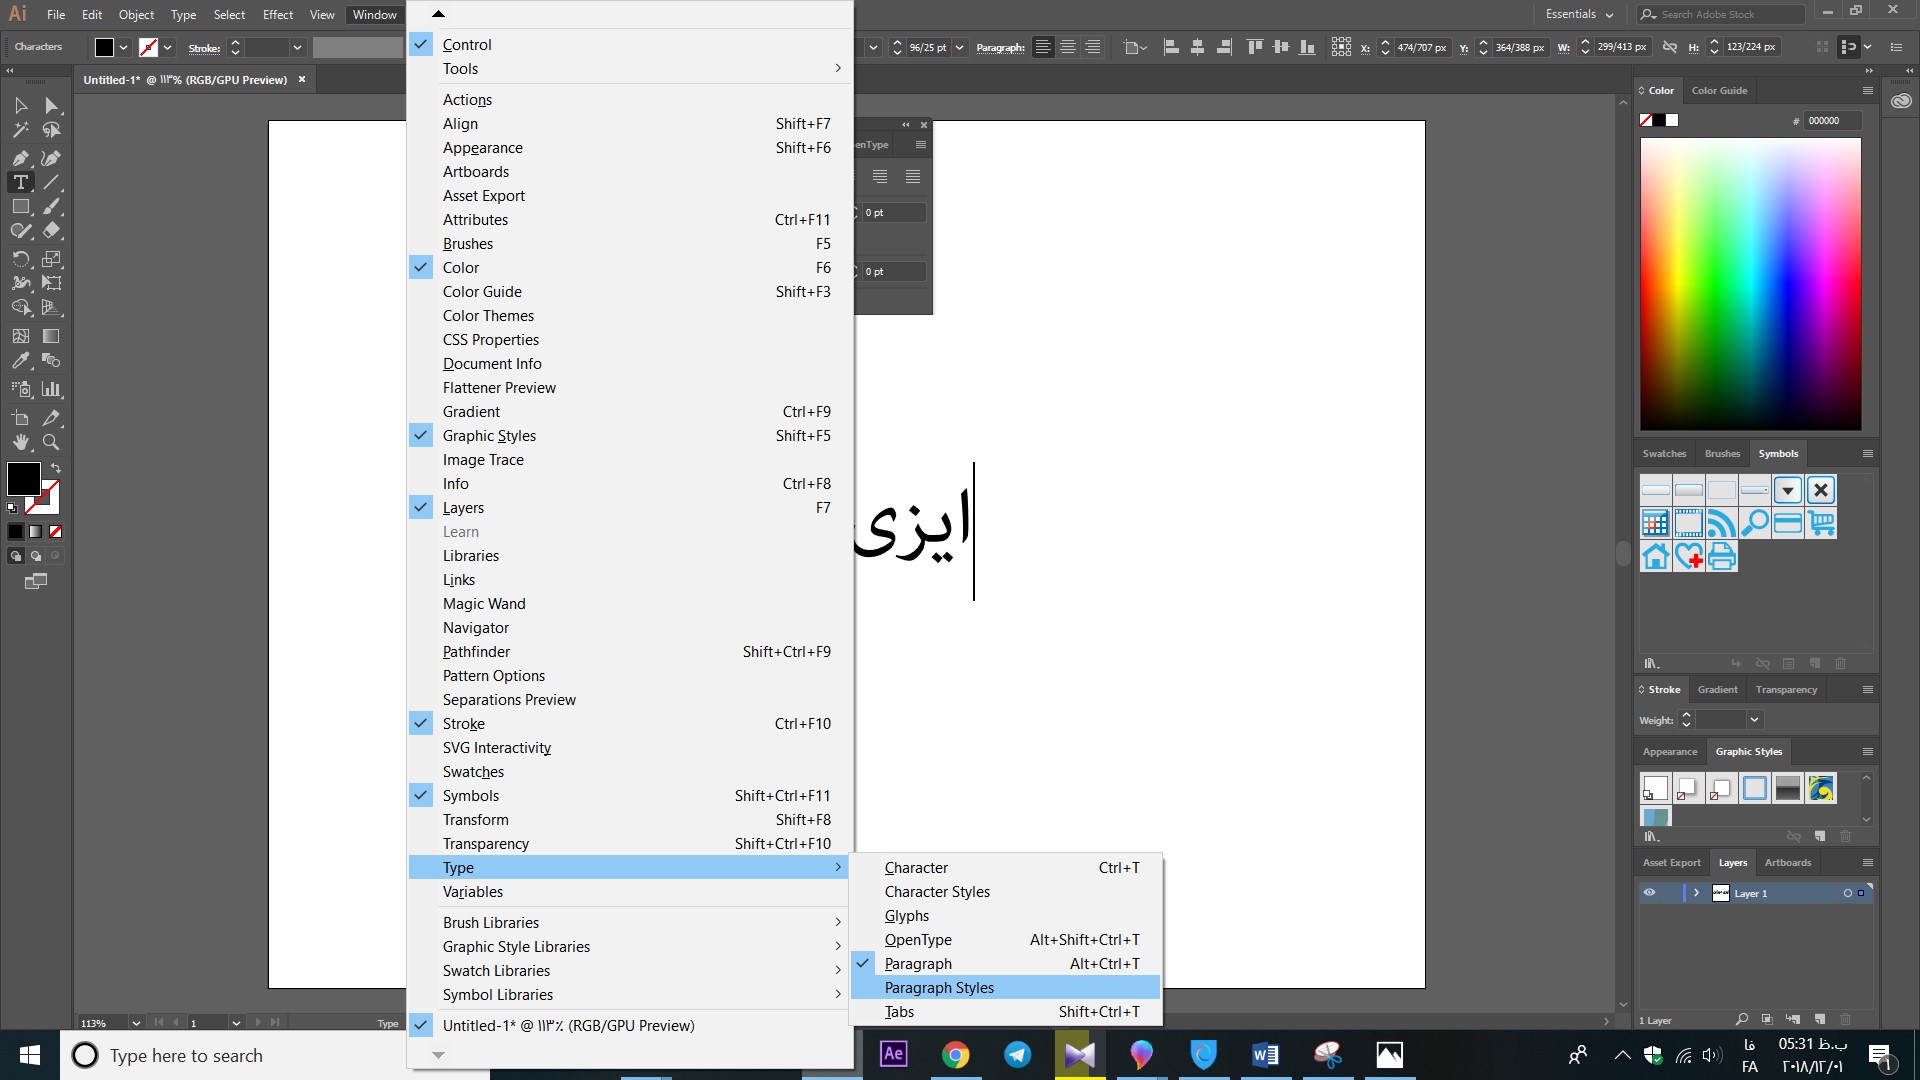Toggle off the Color panel in Window menu
This screenshot has height=1080, width=1920.
[x=461, y=267]
